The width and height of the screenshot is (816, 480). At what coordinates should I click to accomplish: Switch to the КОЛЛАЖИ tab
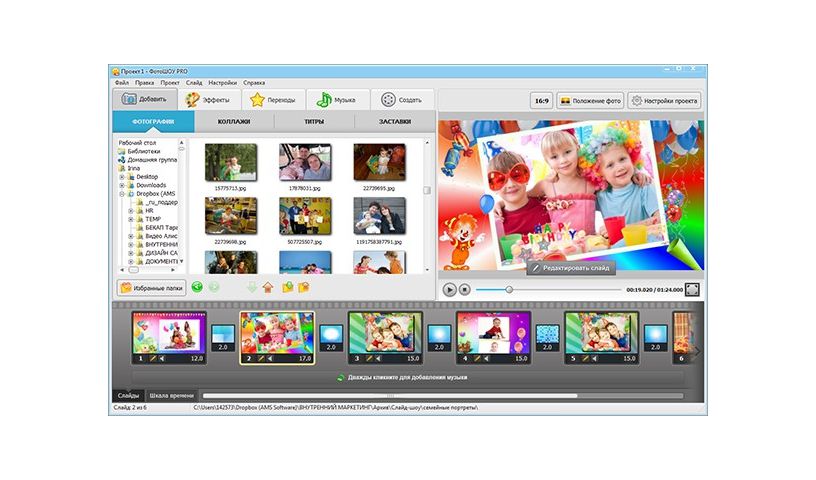click(x=234, y=121)
